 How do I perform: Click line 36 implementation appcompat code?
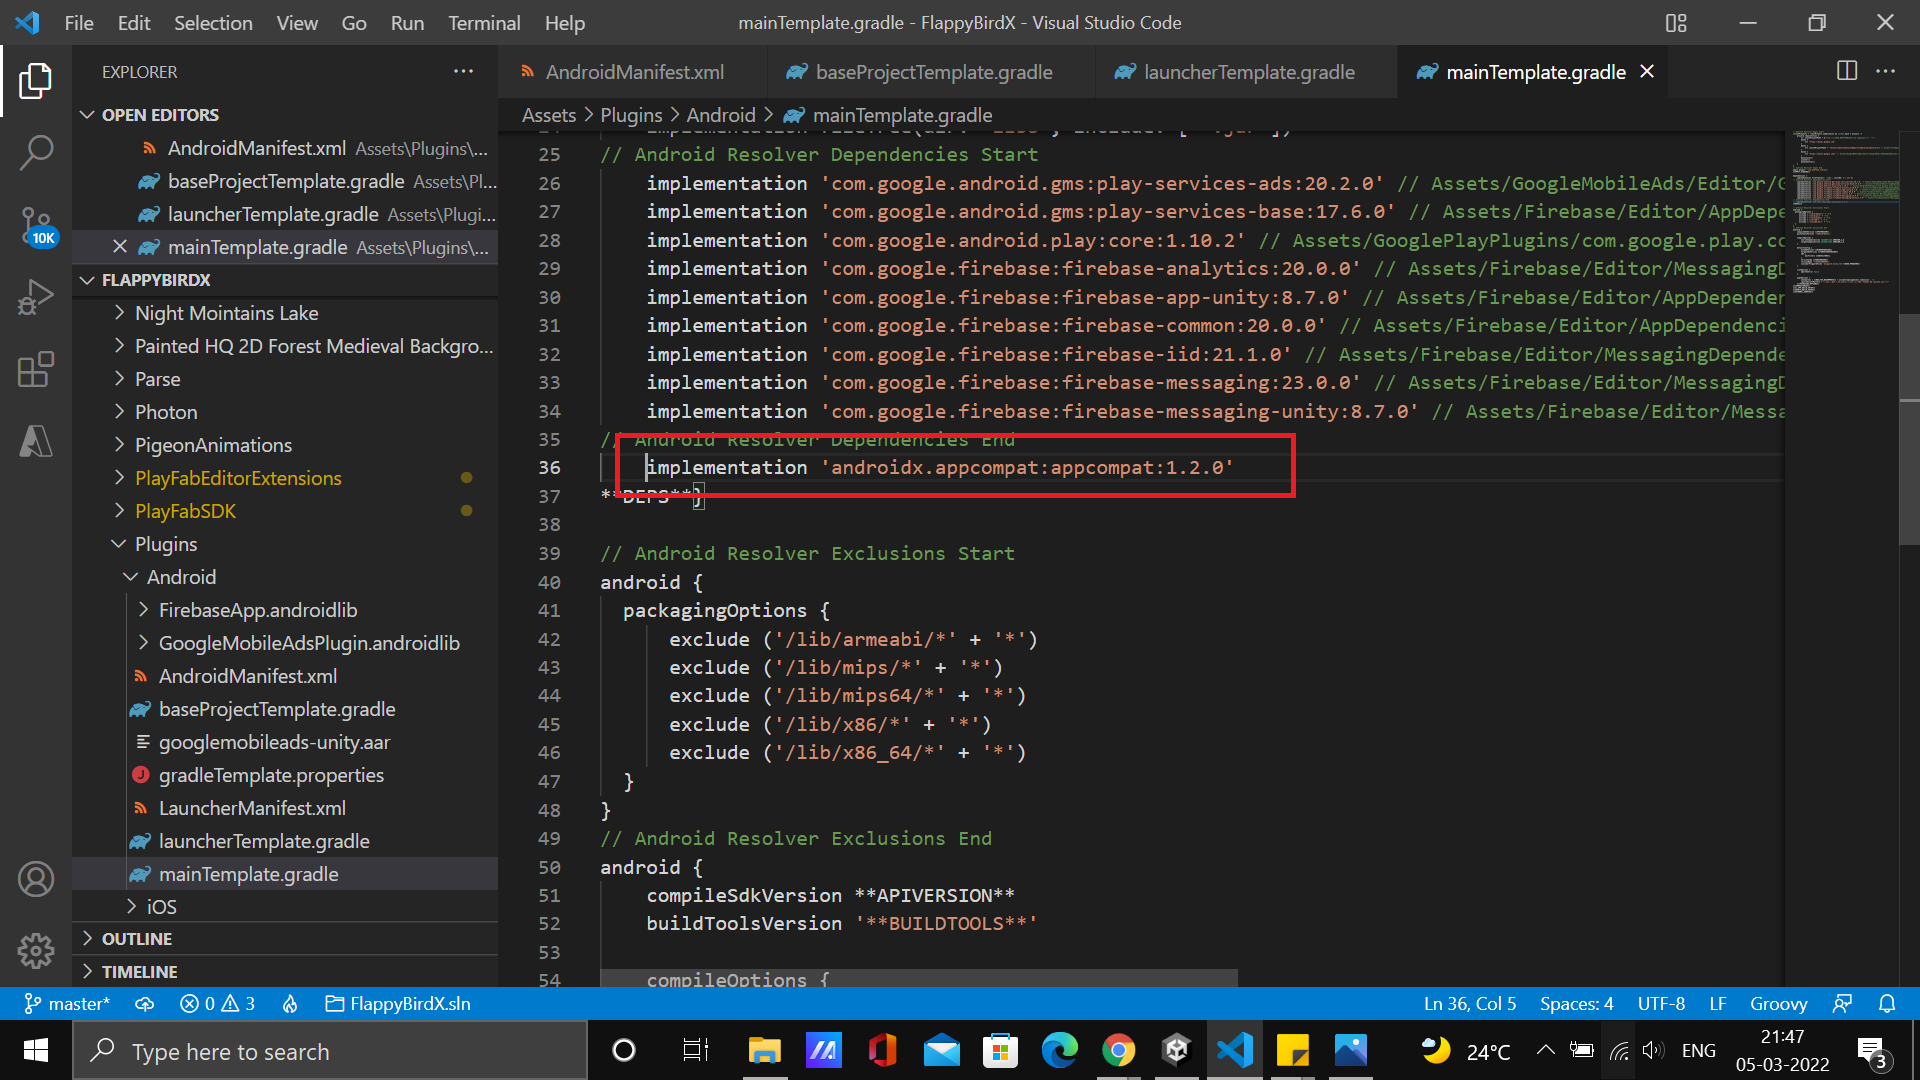click(x=940, y=467)
